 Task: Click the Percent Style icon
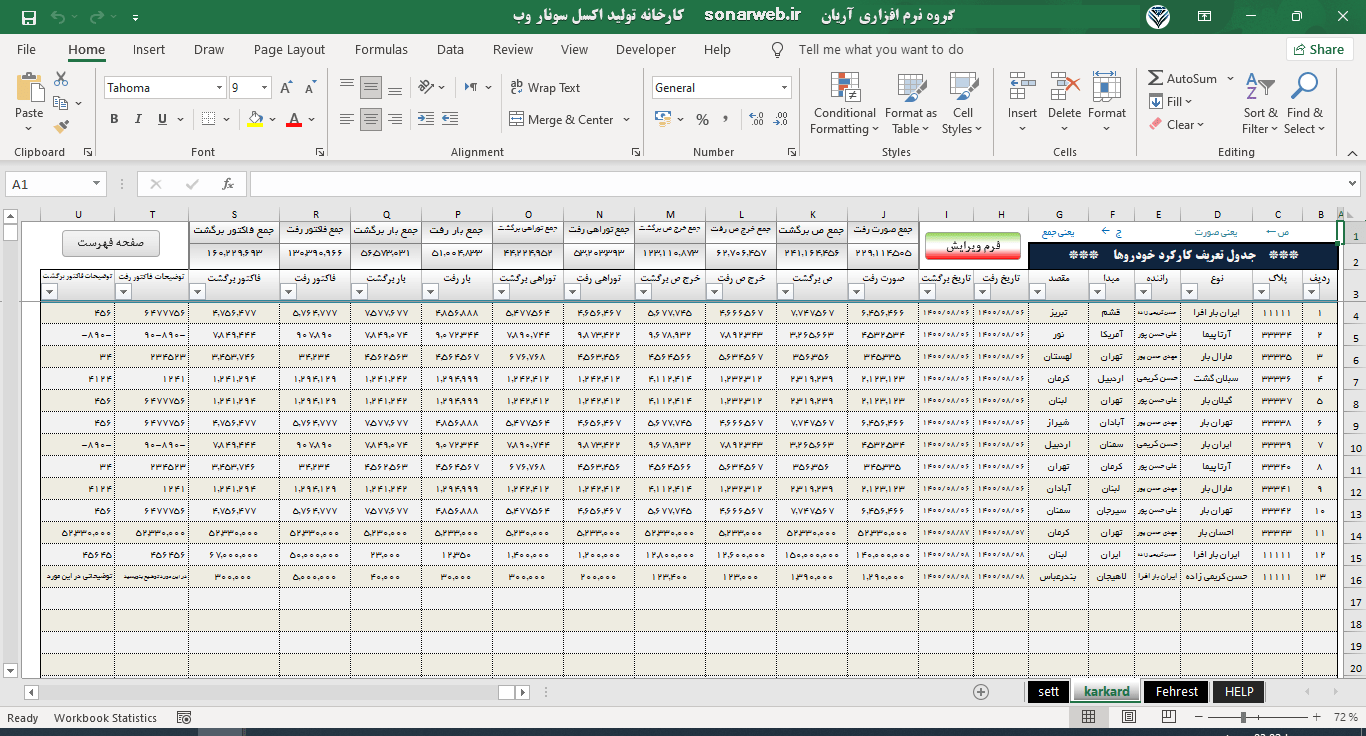point(702,119)
